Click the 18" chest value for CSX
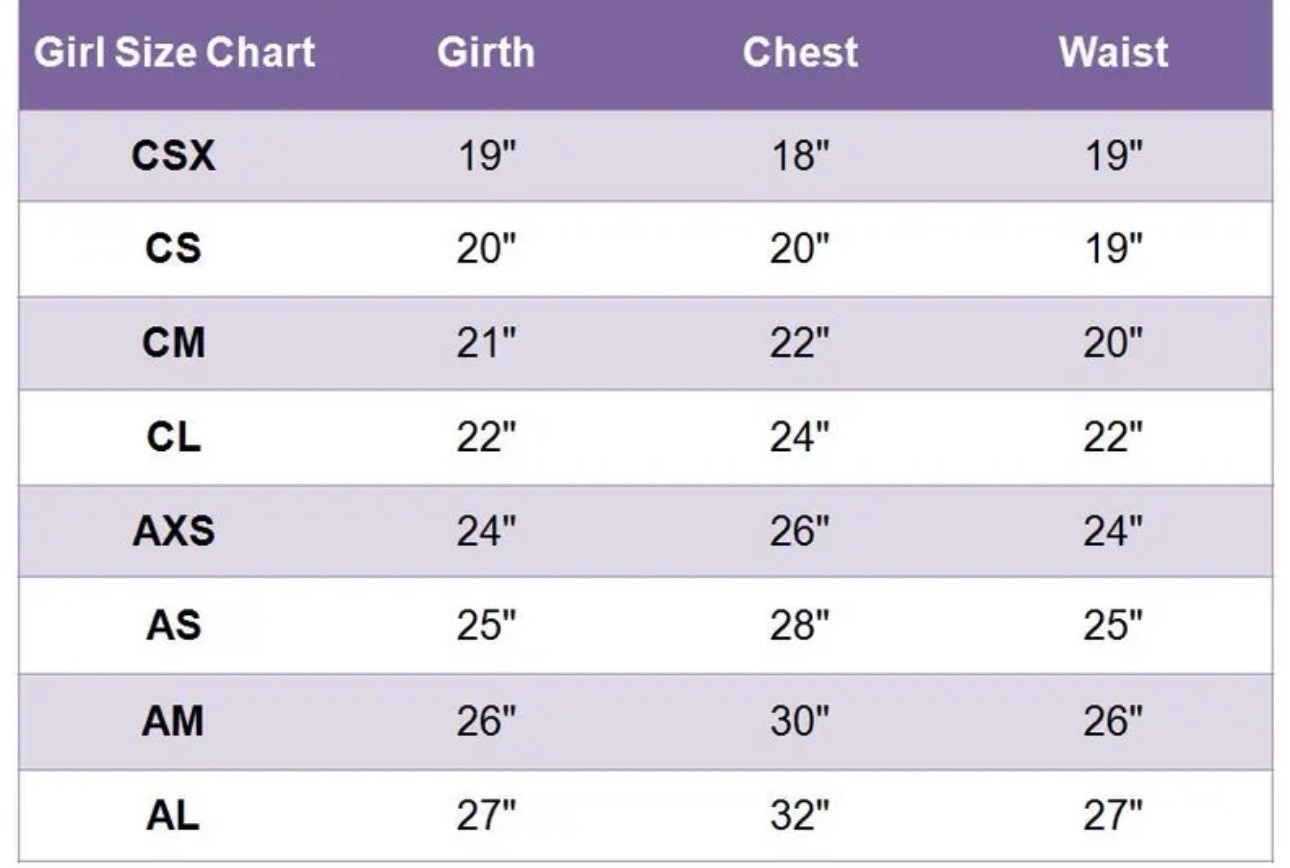The image size is (1290, 868). point(800,156)
